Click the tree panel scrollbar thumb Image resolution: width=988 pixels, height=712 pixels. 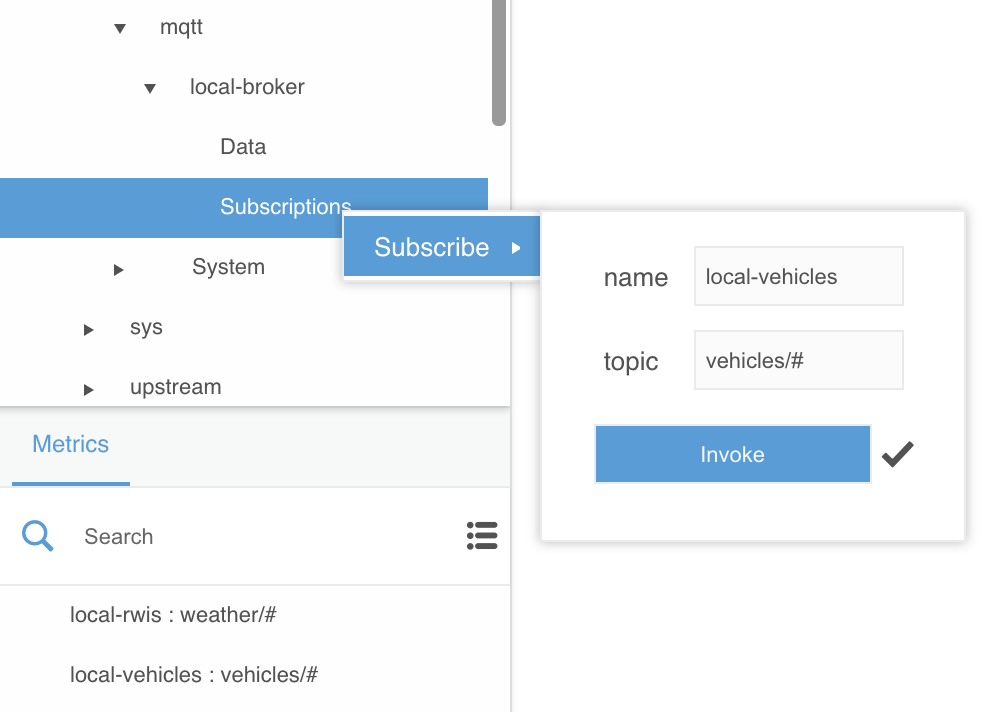tap(499, 63)
